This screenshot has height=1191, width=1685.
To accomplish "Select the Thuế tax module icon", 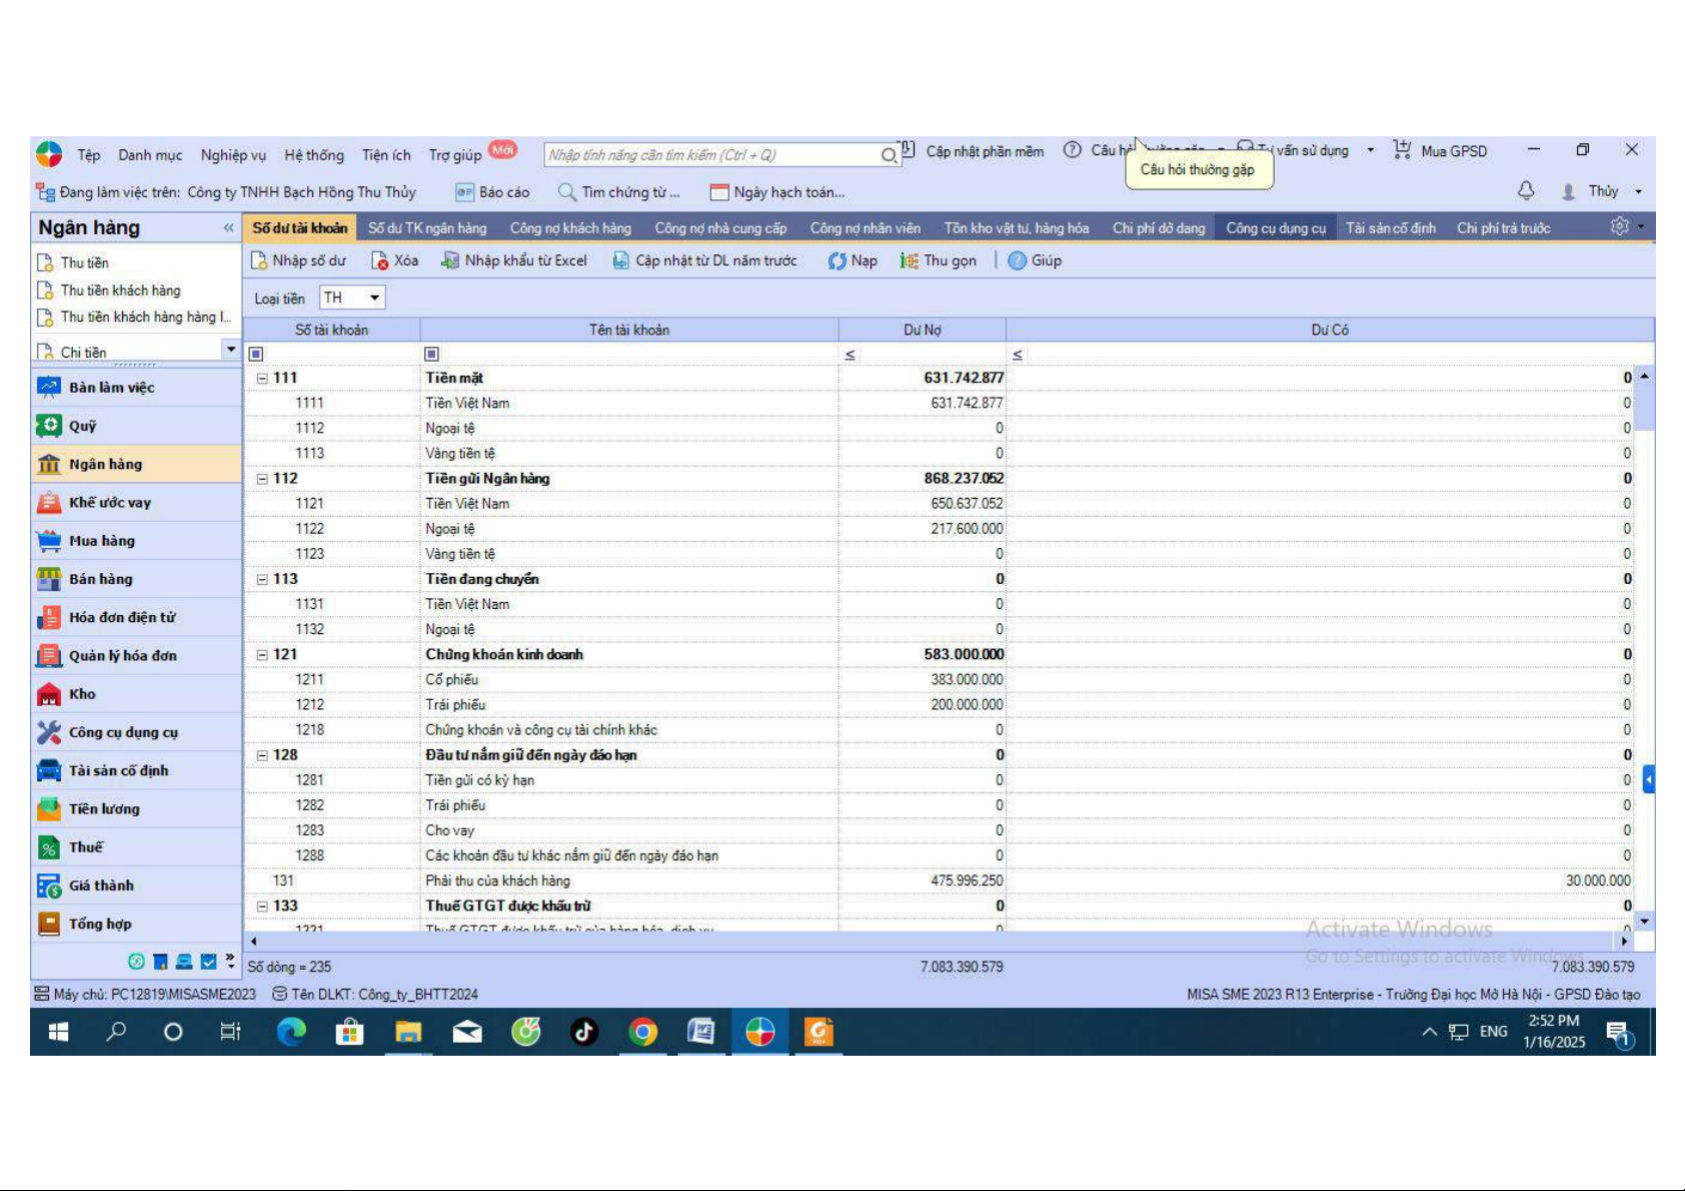I will (49, 848).
